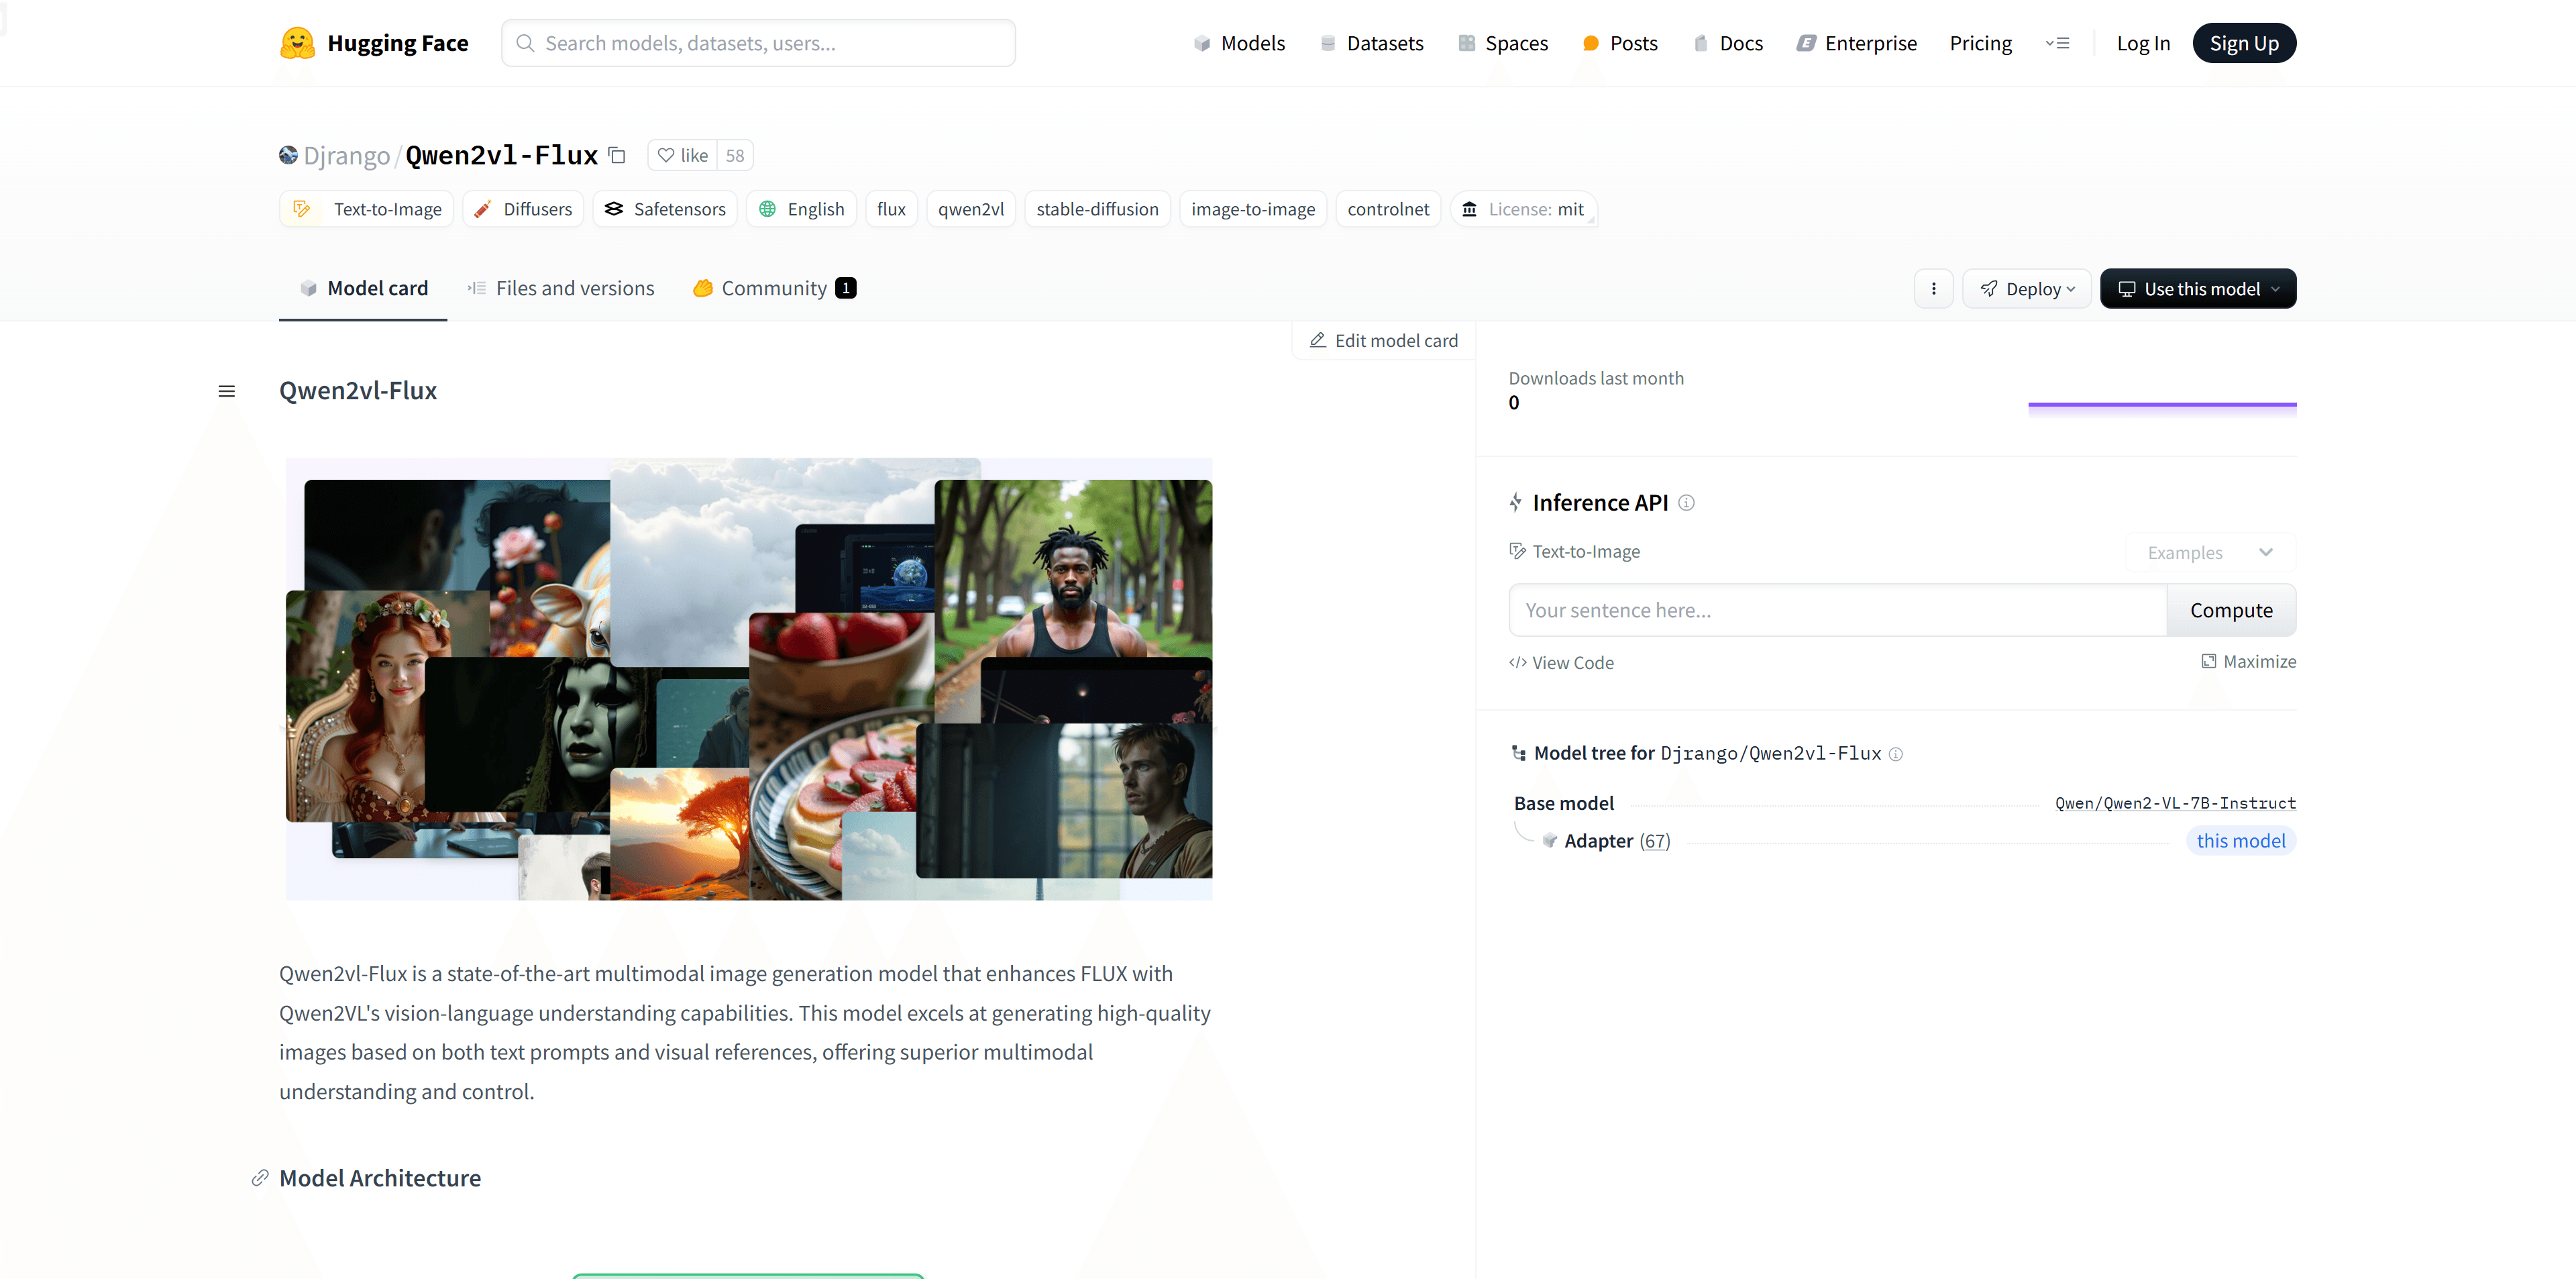Viewport: 2576px width, 1279px height.
Task: Click the downloads last month chart line
Action: click(2161, 404)
